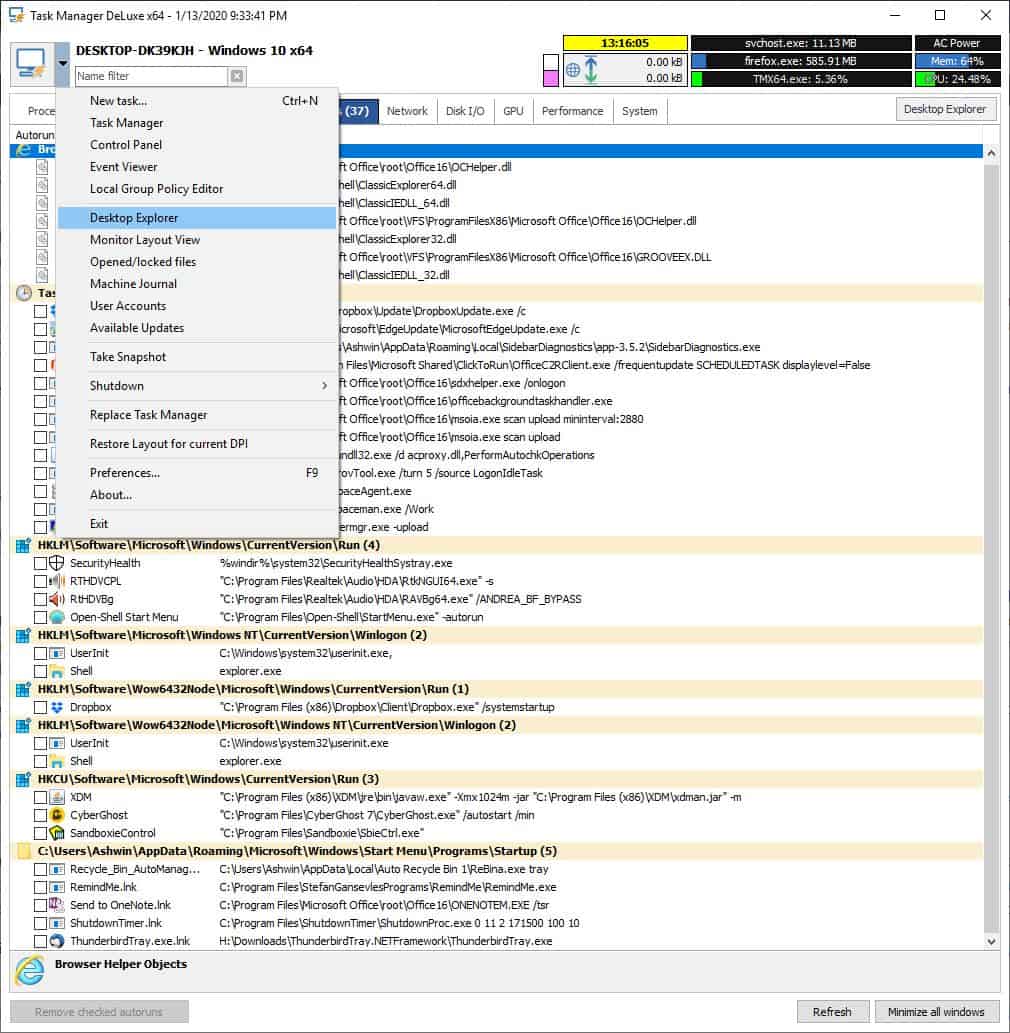Check the Open-Shell Start Menu checkbox
This screenshot has height=1033, width=1010.
click(x=40, y=617)
